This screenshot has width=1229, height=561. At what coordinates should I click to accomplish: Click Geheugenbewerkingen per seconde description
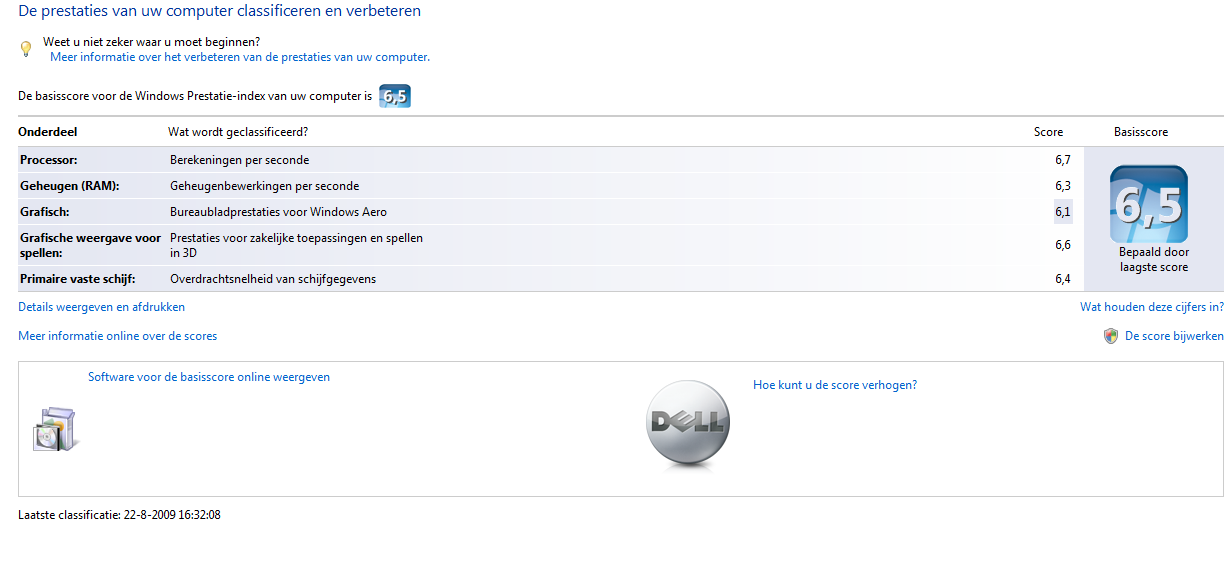pyautogui.click(x=264, y=186)
